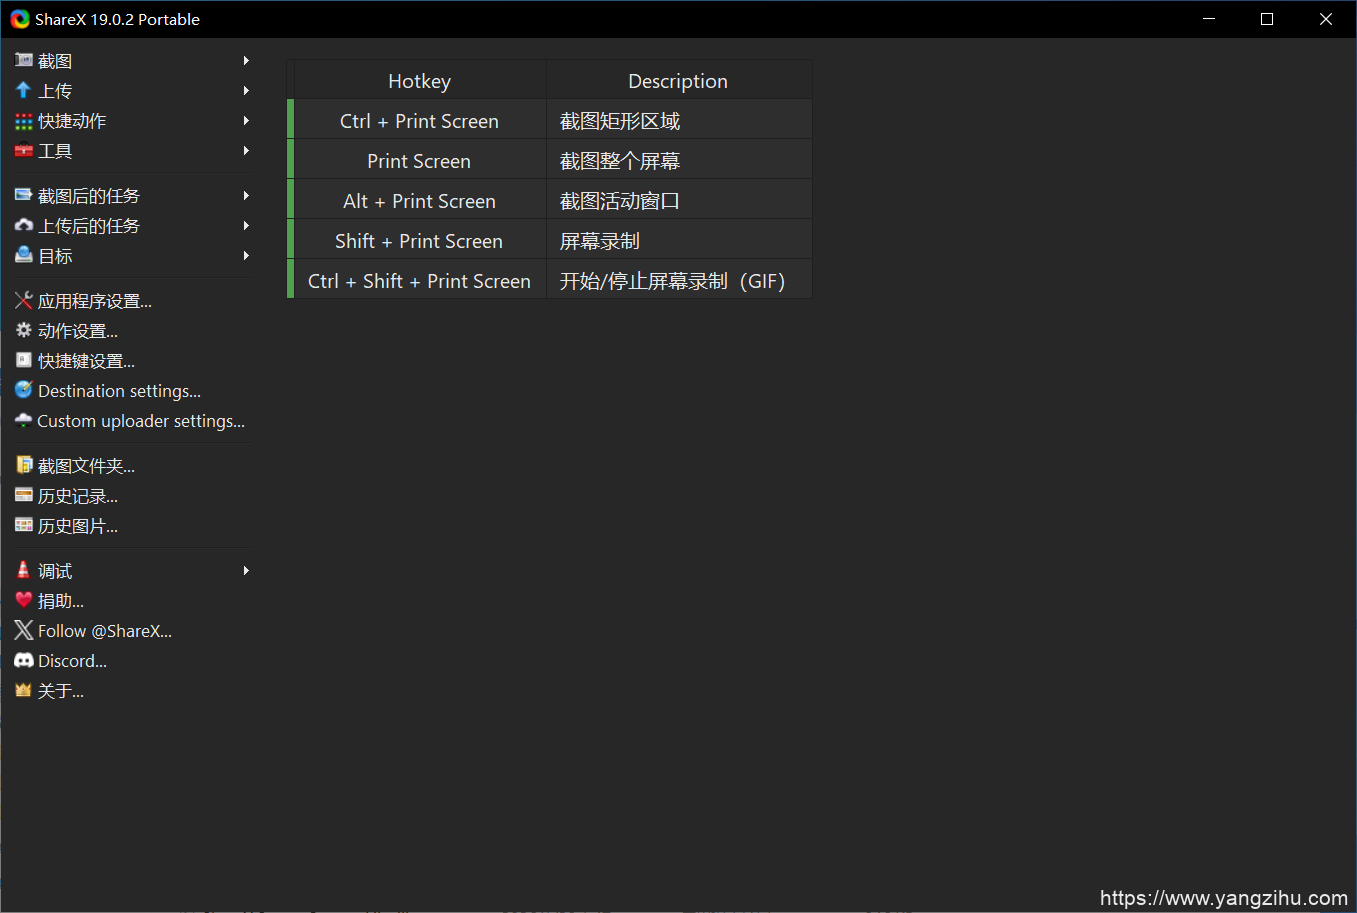Select the 上传 upload arrow icon

coord(22,90)
